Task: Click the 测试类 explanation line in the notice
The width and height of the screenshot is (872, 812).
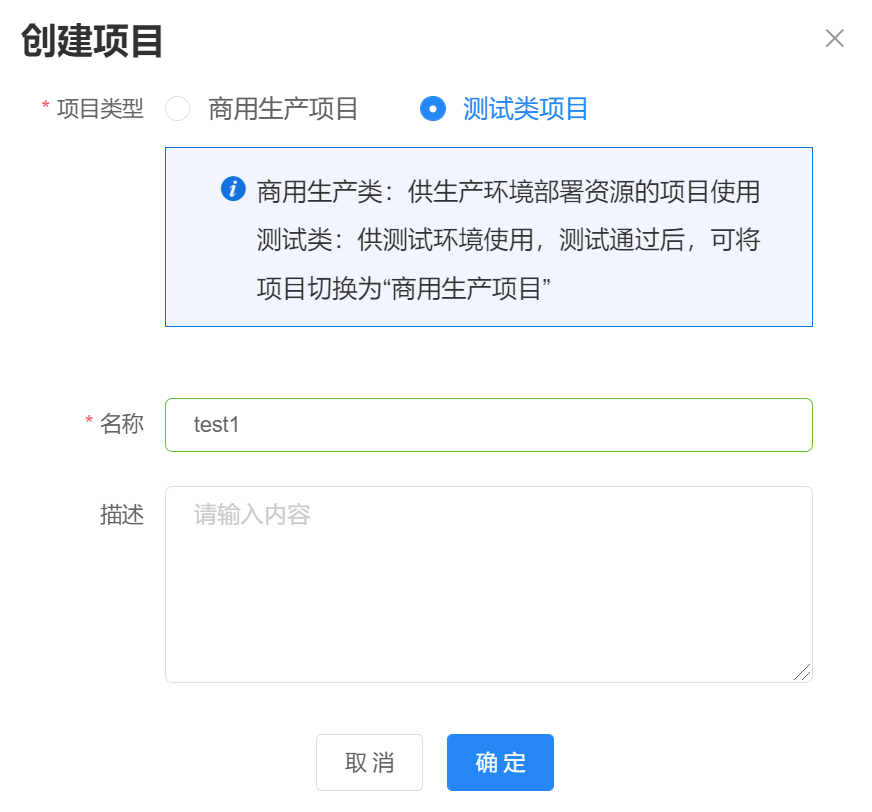Action: point(508,240)
